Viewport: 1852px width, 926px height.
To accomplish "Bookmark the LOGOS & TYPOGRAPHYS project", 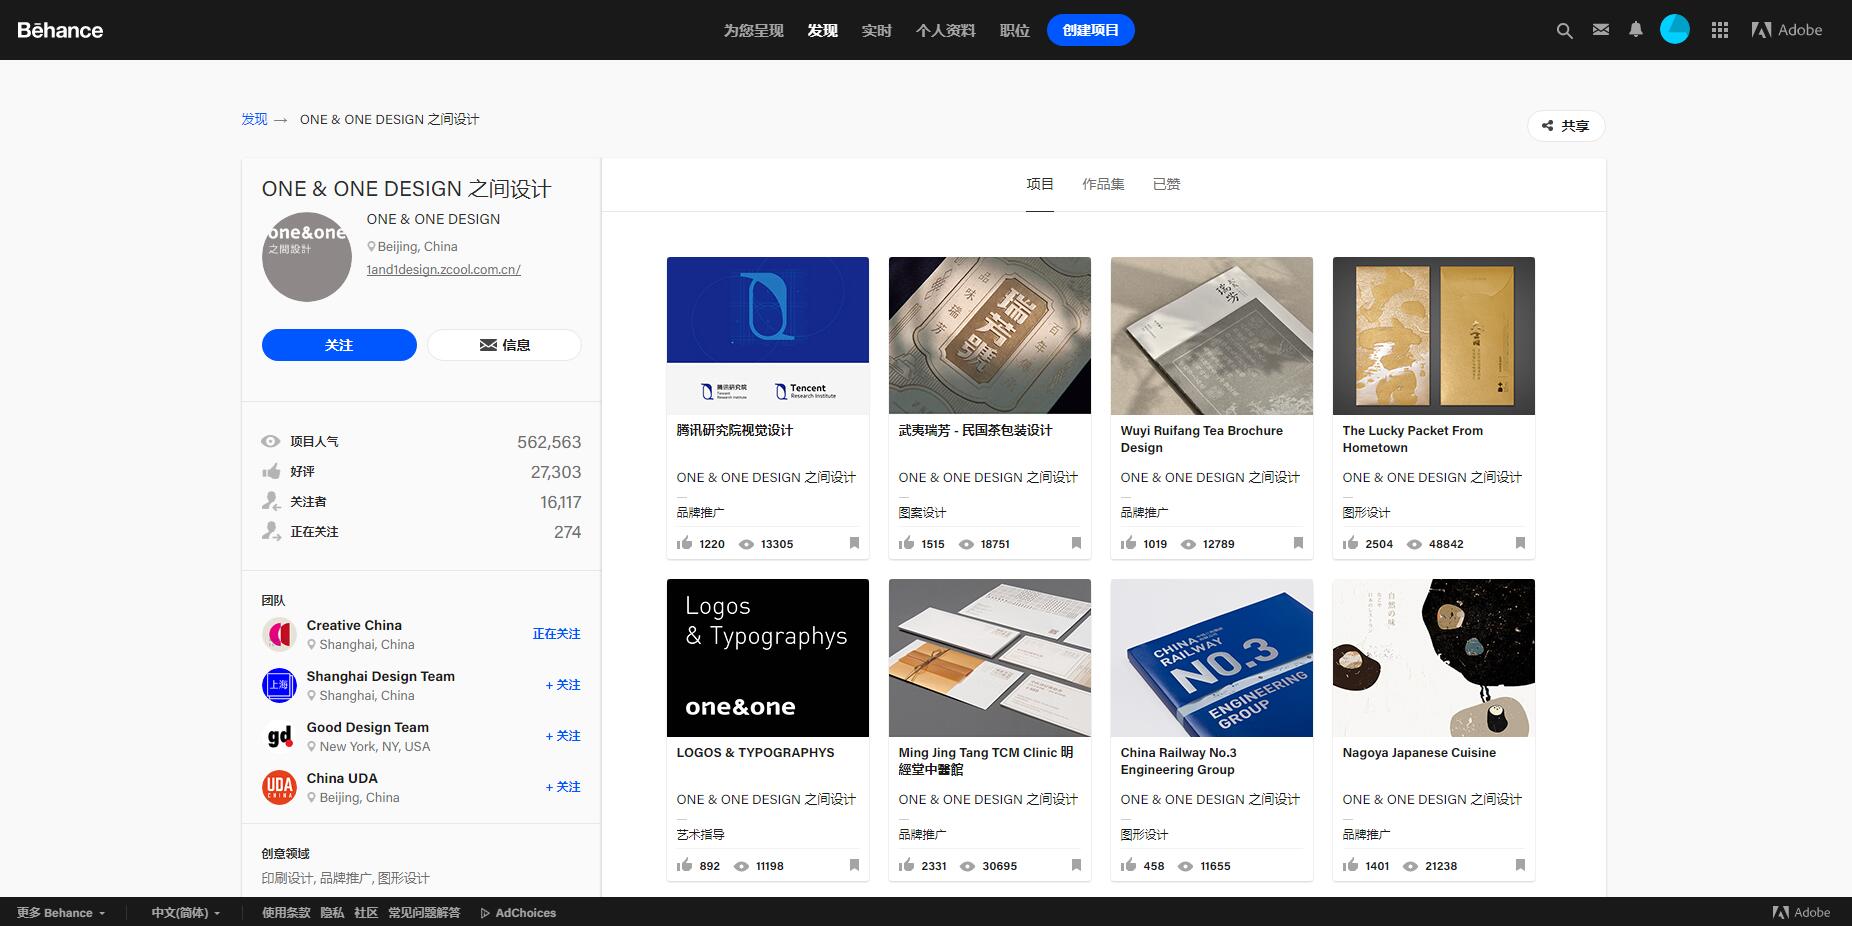I will [854, 865].
